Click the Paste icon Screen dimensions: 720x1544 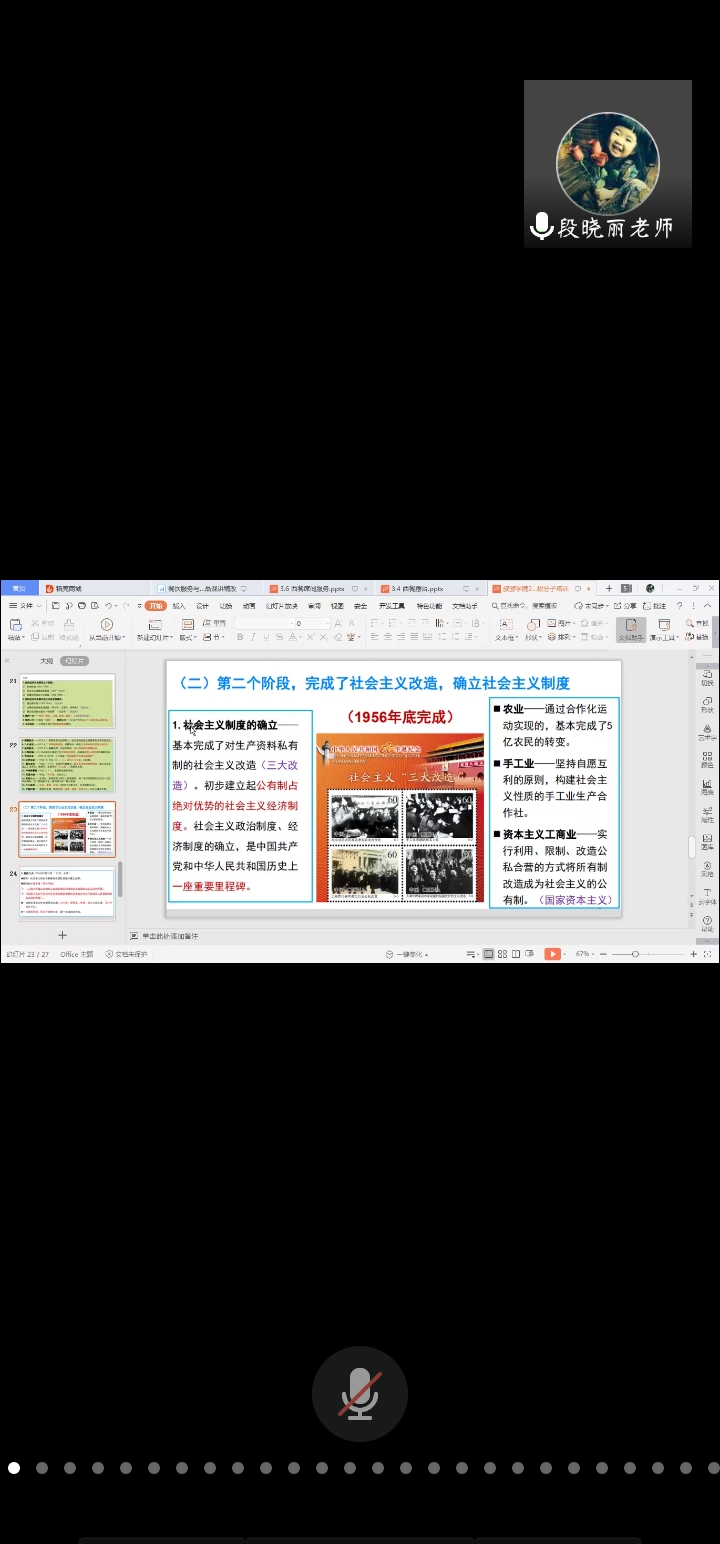coord(15,625)
